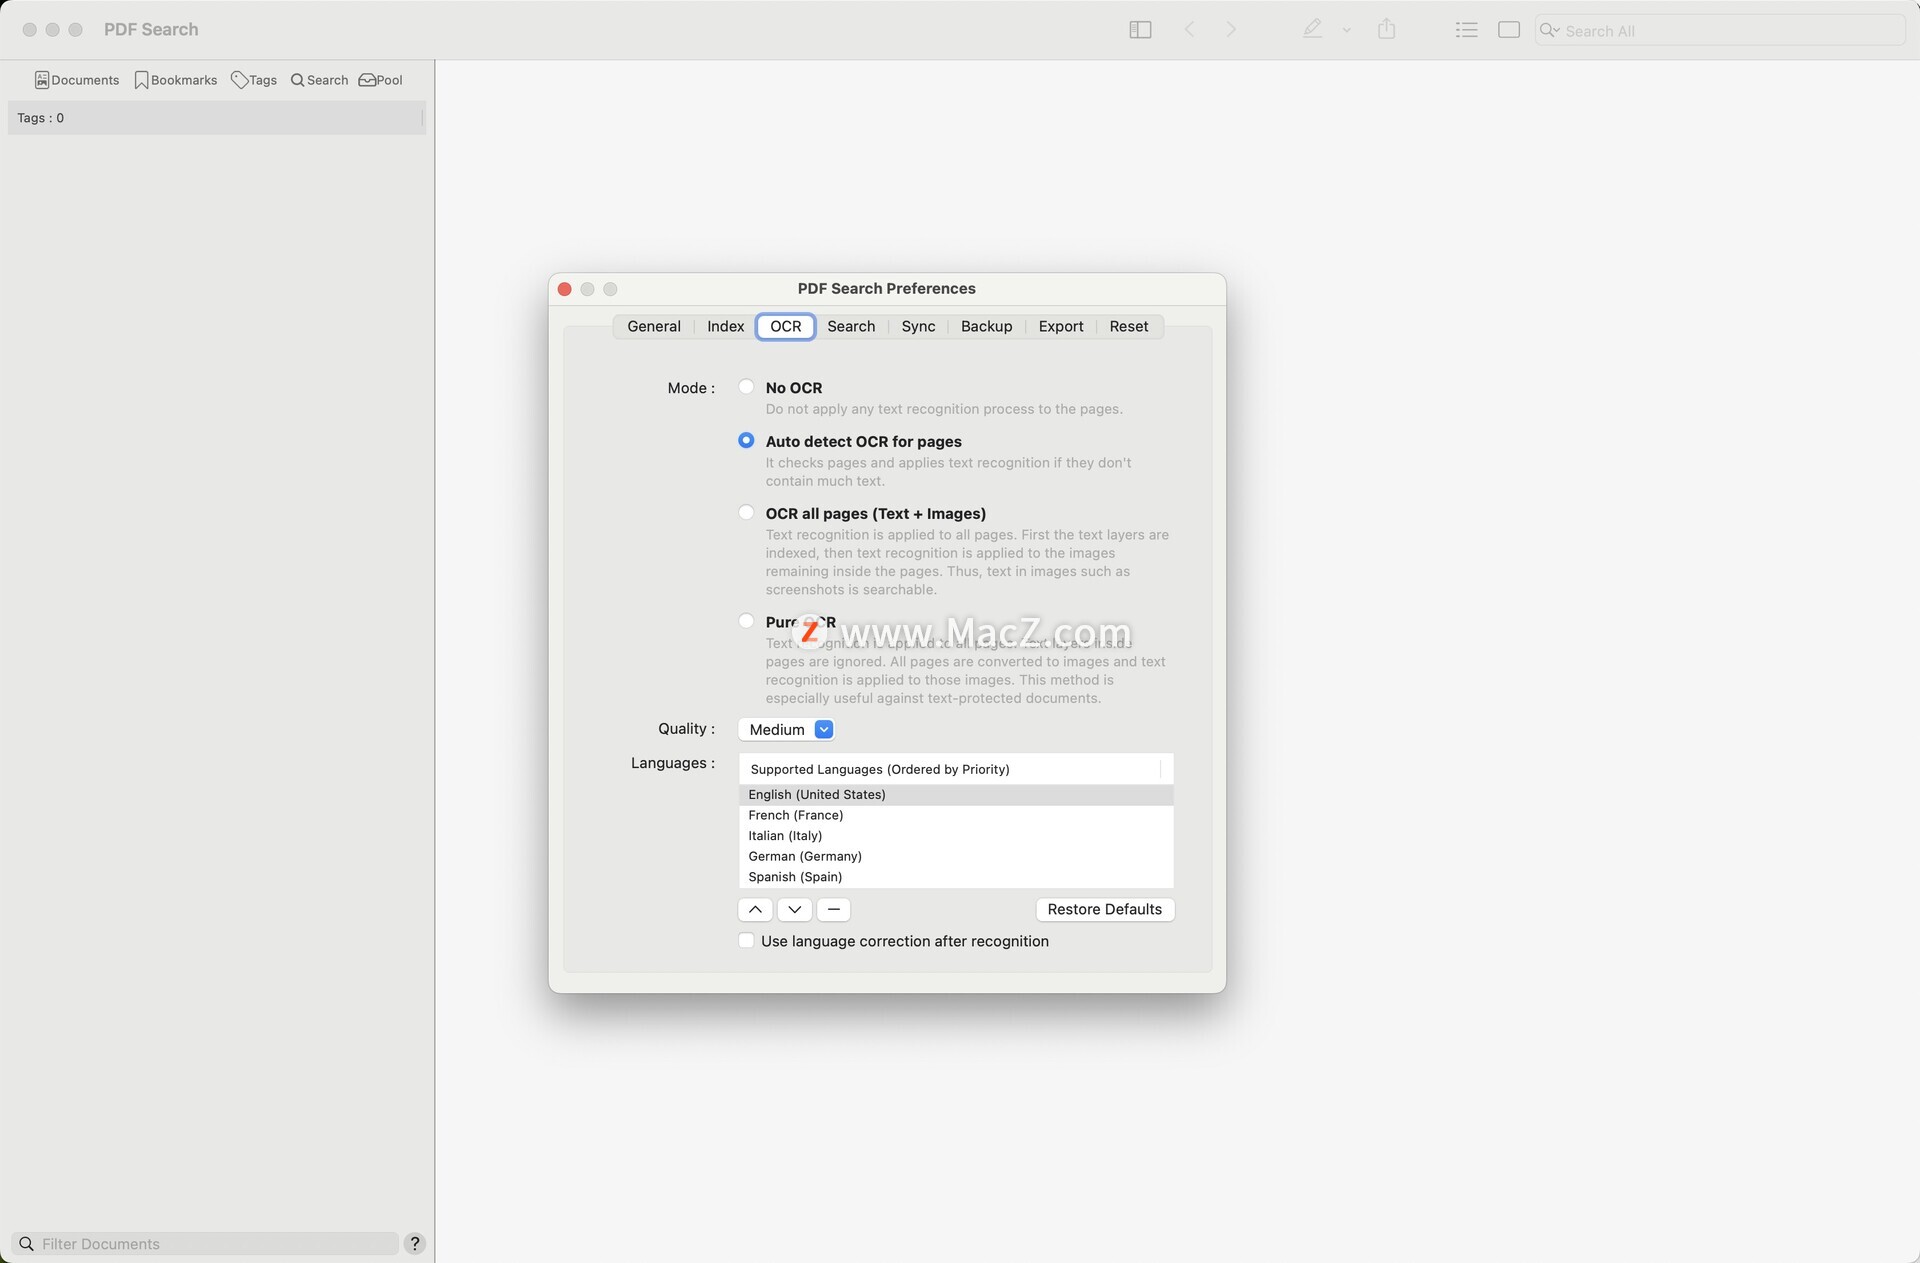1920x1263 pixels.
Task: Toggle the sidebar panel icon
Action: 1140,30
